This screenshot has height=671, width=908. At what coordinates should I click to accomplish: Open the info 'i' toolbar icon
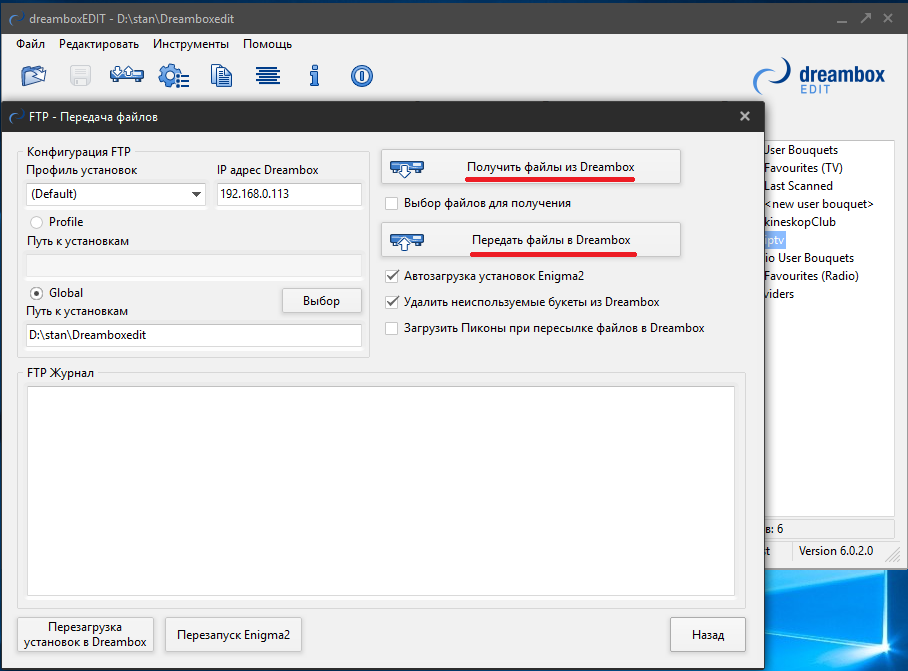click(x=314, y=76)
